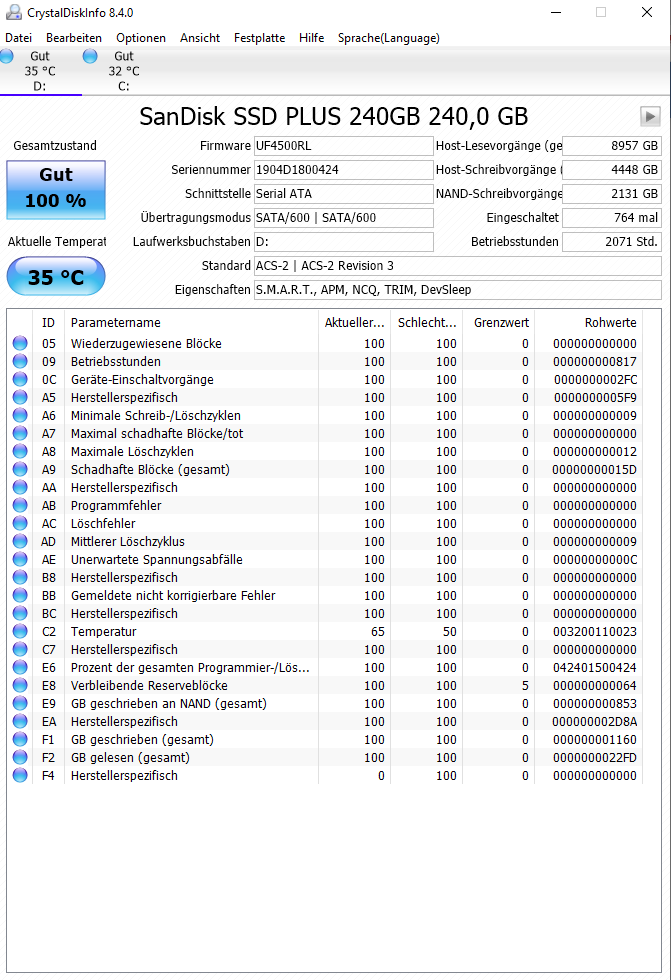Open the Ansicht menu
671x980 pixels.
tap(200, 38)
